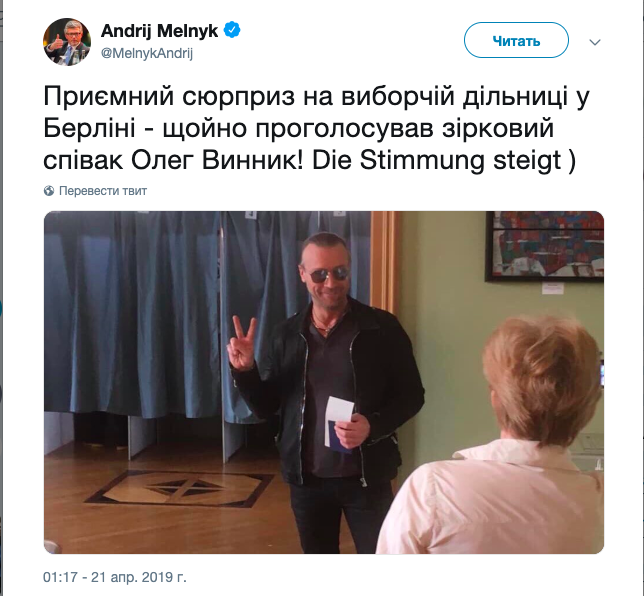Image resolution: width=644 pixels, height=596 pixels.
Task: Click the word Берліні in the tweet
Action: (90, 129)
